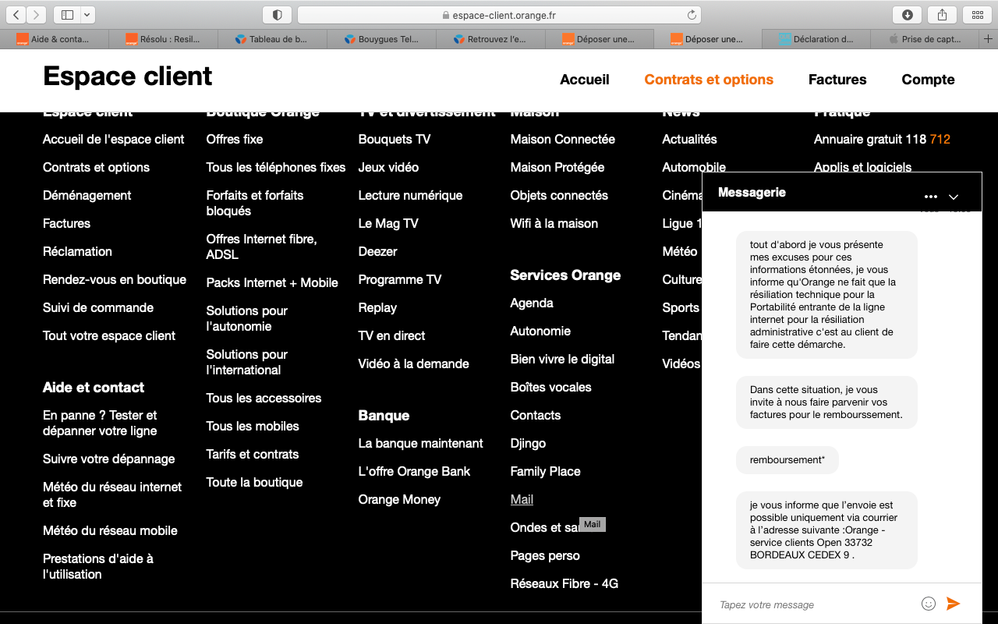Open the Safari share menu
This screenshot has width=998, height=624.
(x=942, y=15)
